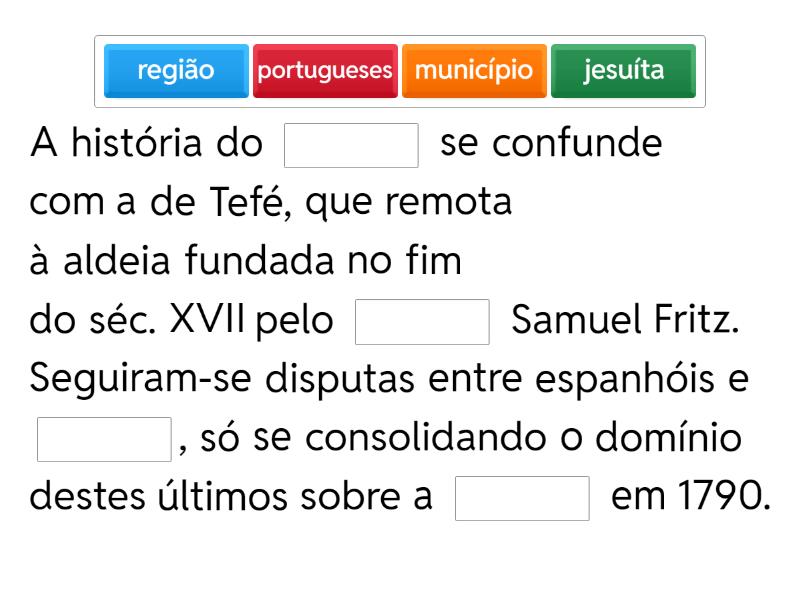Focus the empty box preceding "se confunde"
Screen dimensions: 800x600
[351, 145]
